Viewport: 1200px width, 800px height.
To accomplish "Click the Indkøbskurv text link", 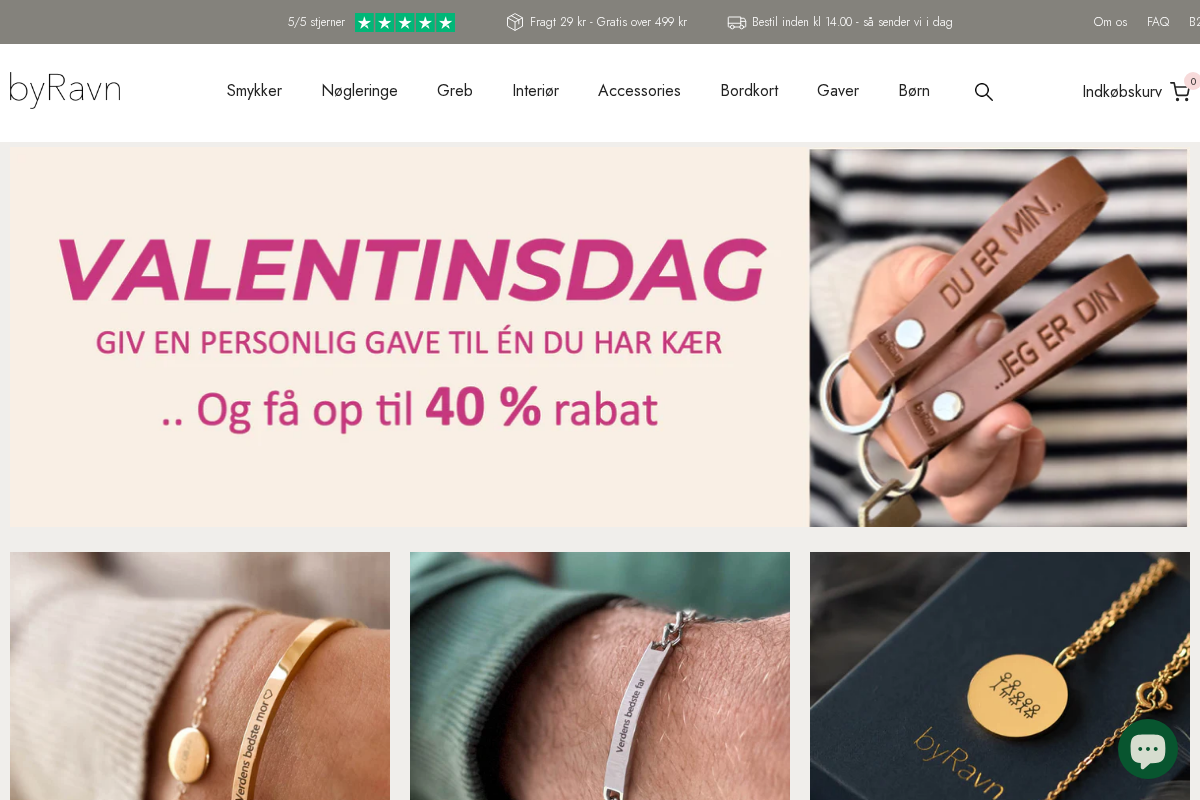I will click(1122, 92).
